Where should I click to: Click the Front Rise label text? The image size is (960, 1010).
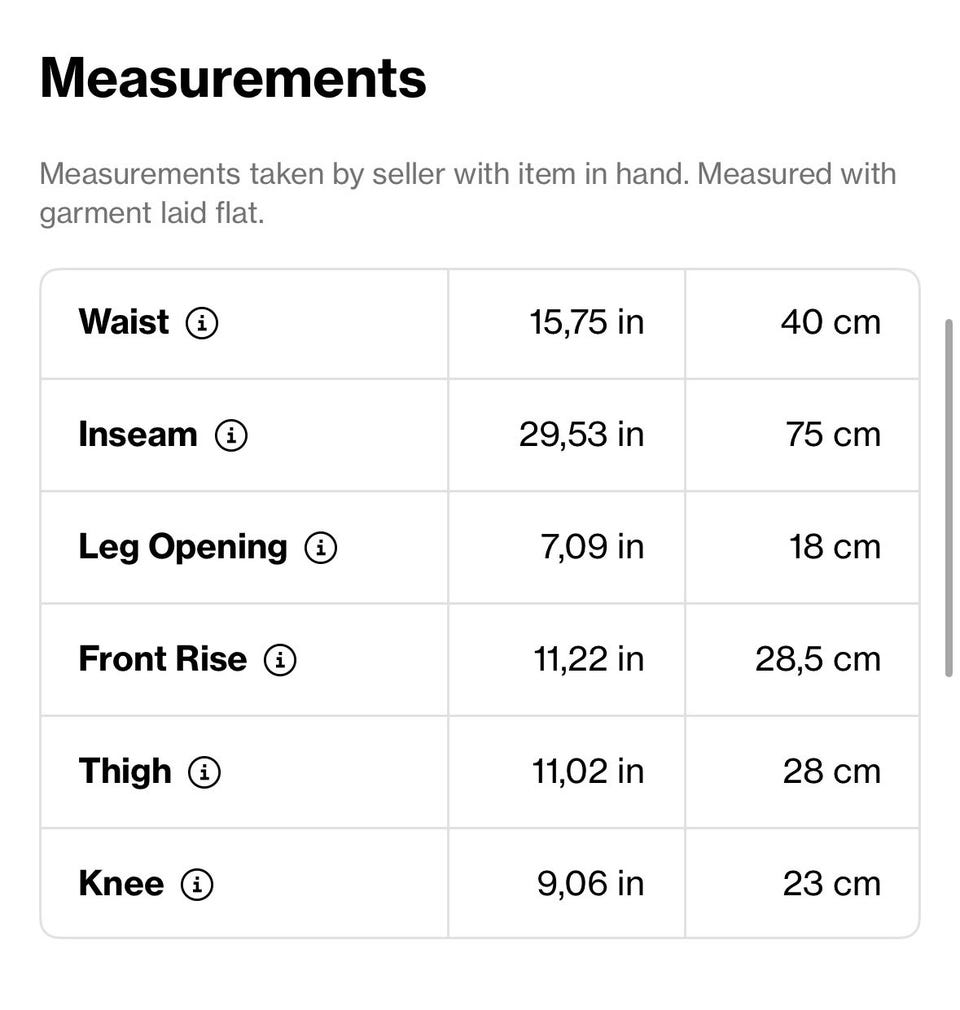[x=162, y=659]
